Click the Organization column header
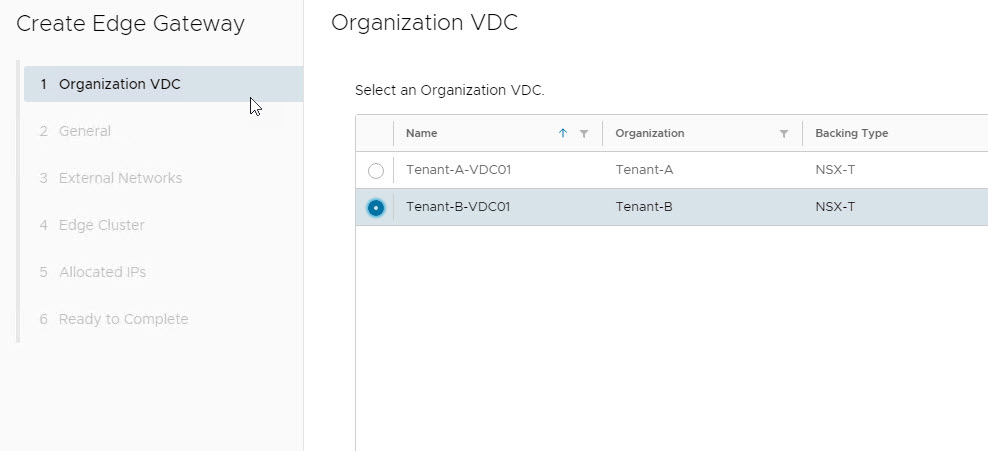The image size is (988, 451). click(649, 133)
